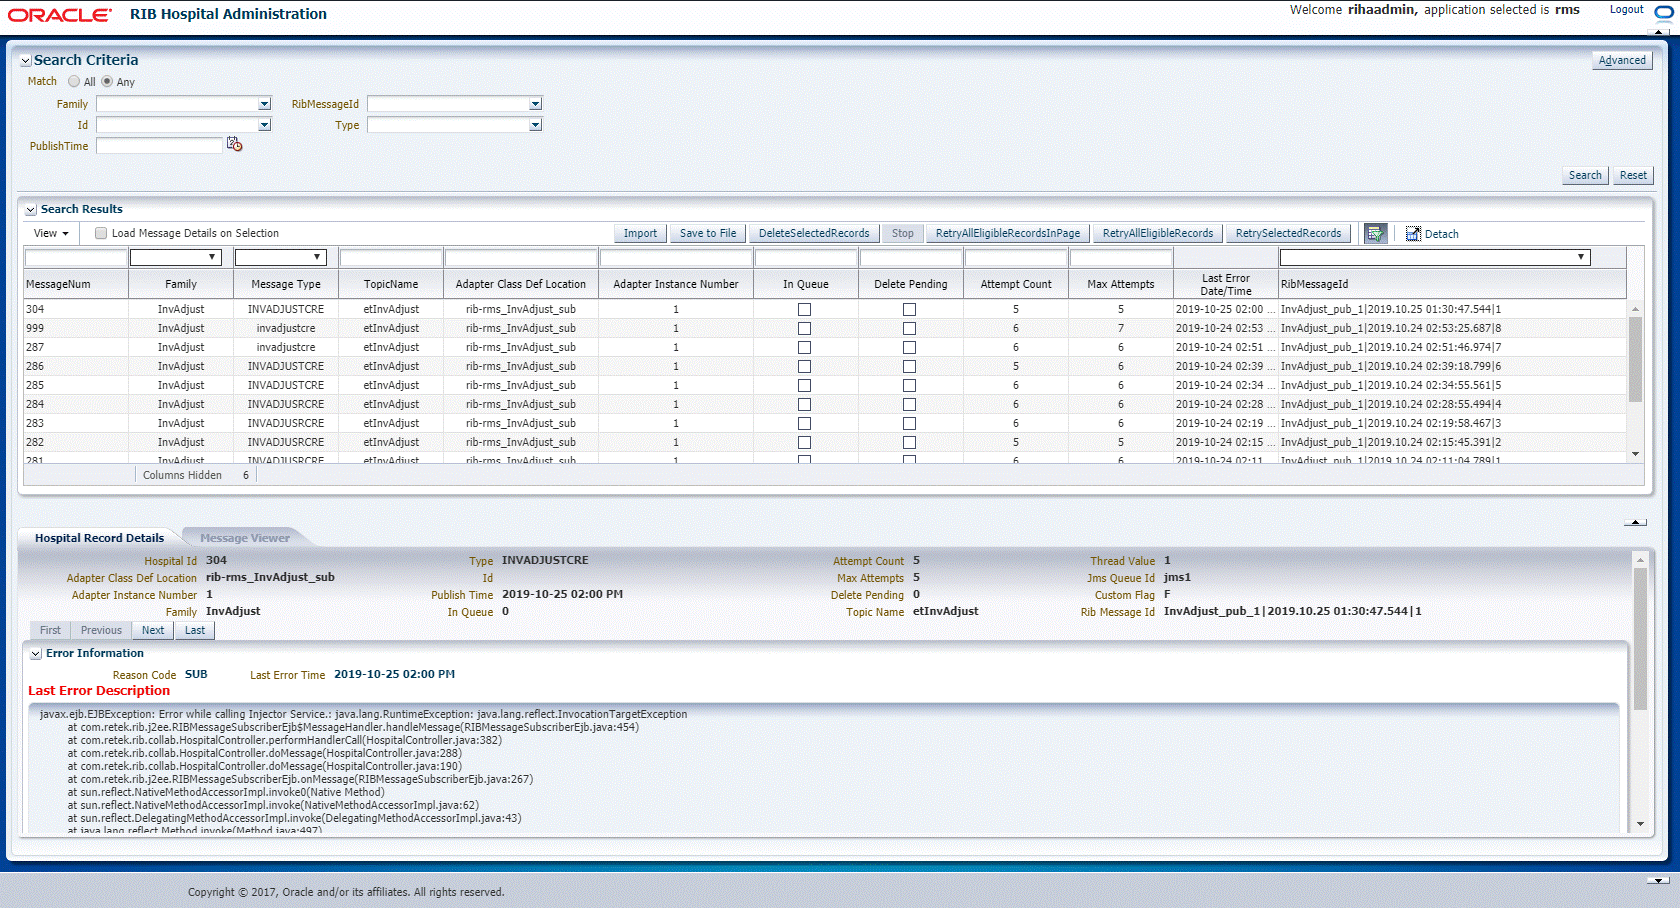Select the Hospital Record Details tab
The image size is (1680, 908).
[x=99, y=538]
